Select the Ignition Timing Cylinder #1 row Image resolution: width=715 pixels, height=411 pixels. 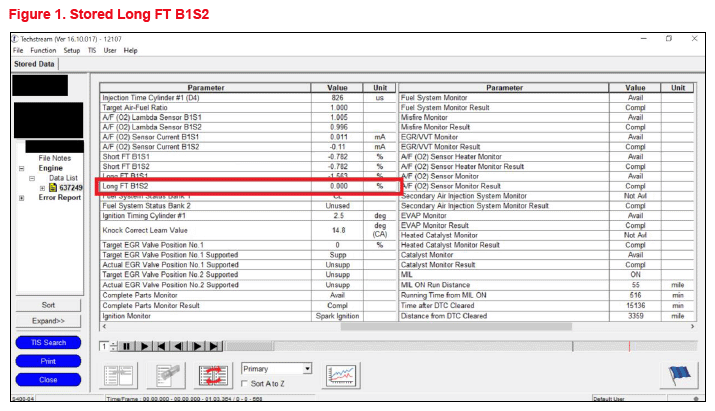point(249,216)
